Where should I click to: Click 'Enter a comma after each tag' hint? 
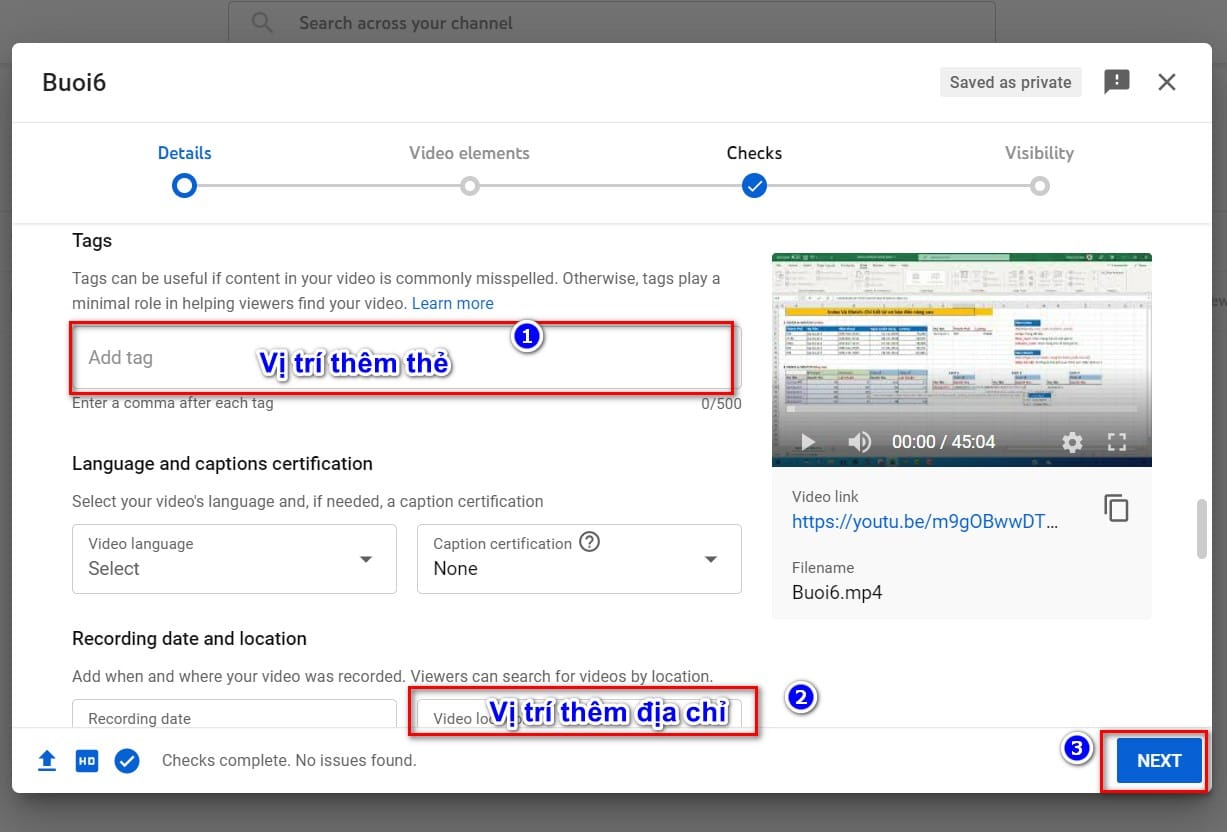[172, 403]
